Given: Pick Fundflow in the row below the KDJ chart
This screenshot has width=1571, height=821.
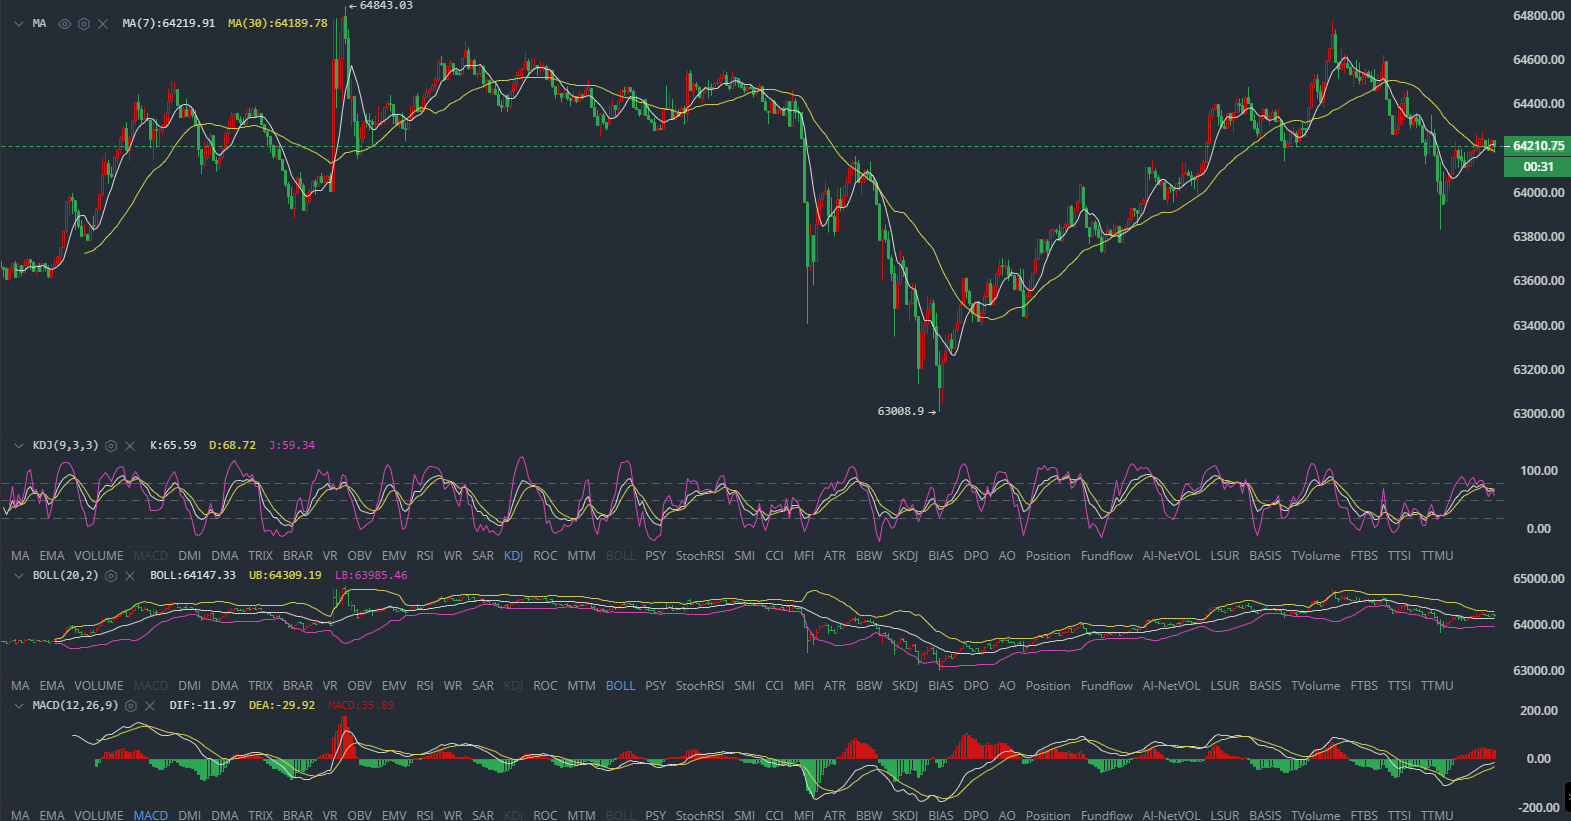Looking at the screenshot, I should coord(1107,556).
